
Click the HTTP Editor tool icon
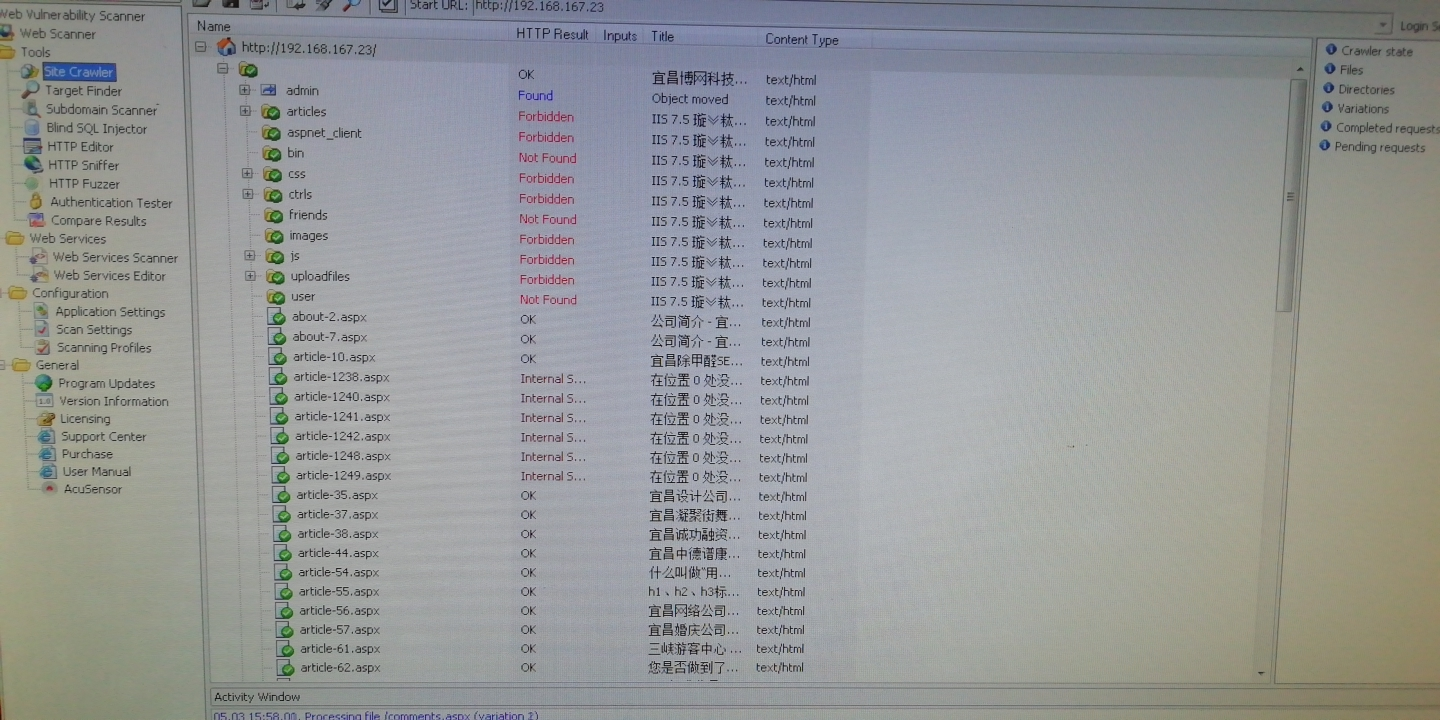click(x=33, y=146)
